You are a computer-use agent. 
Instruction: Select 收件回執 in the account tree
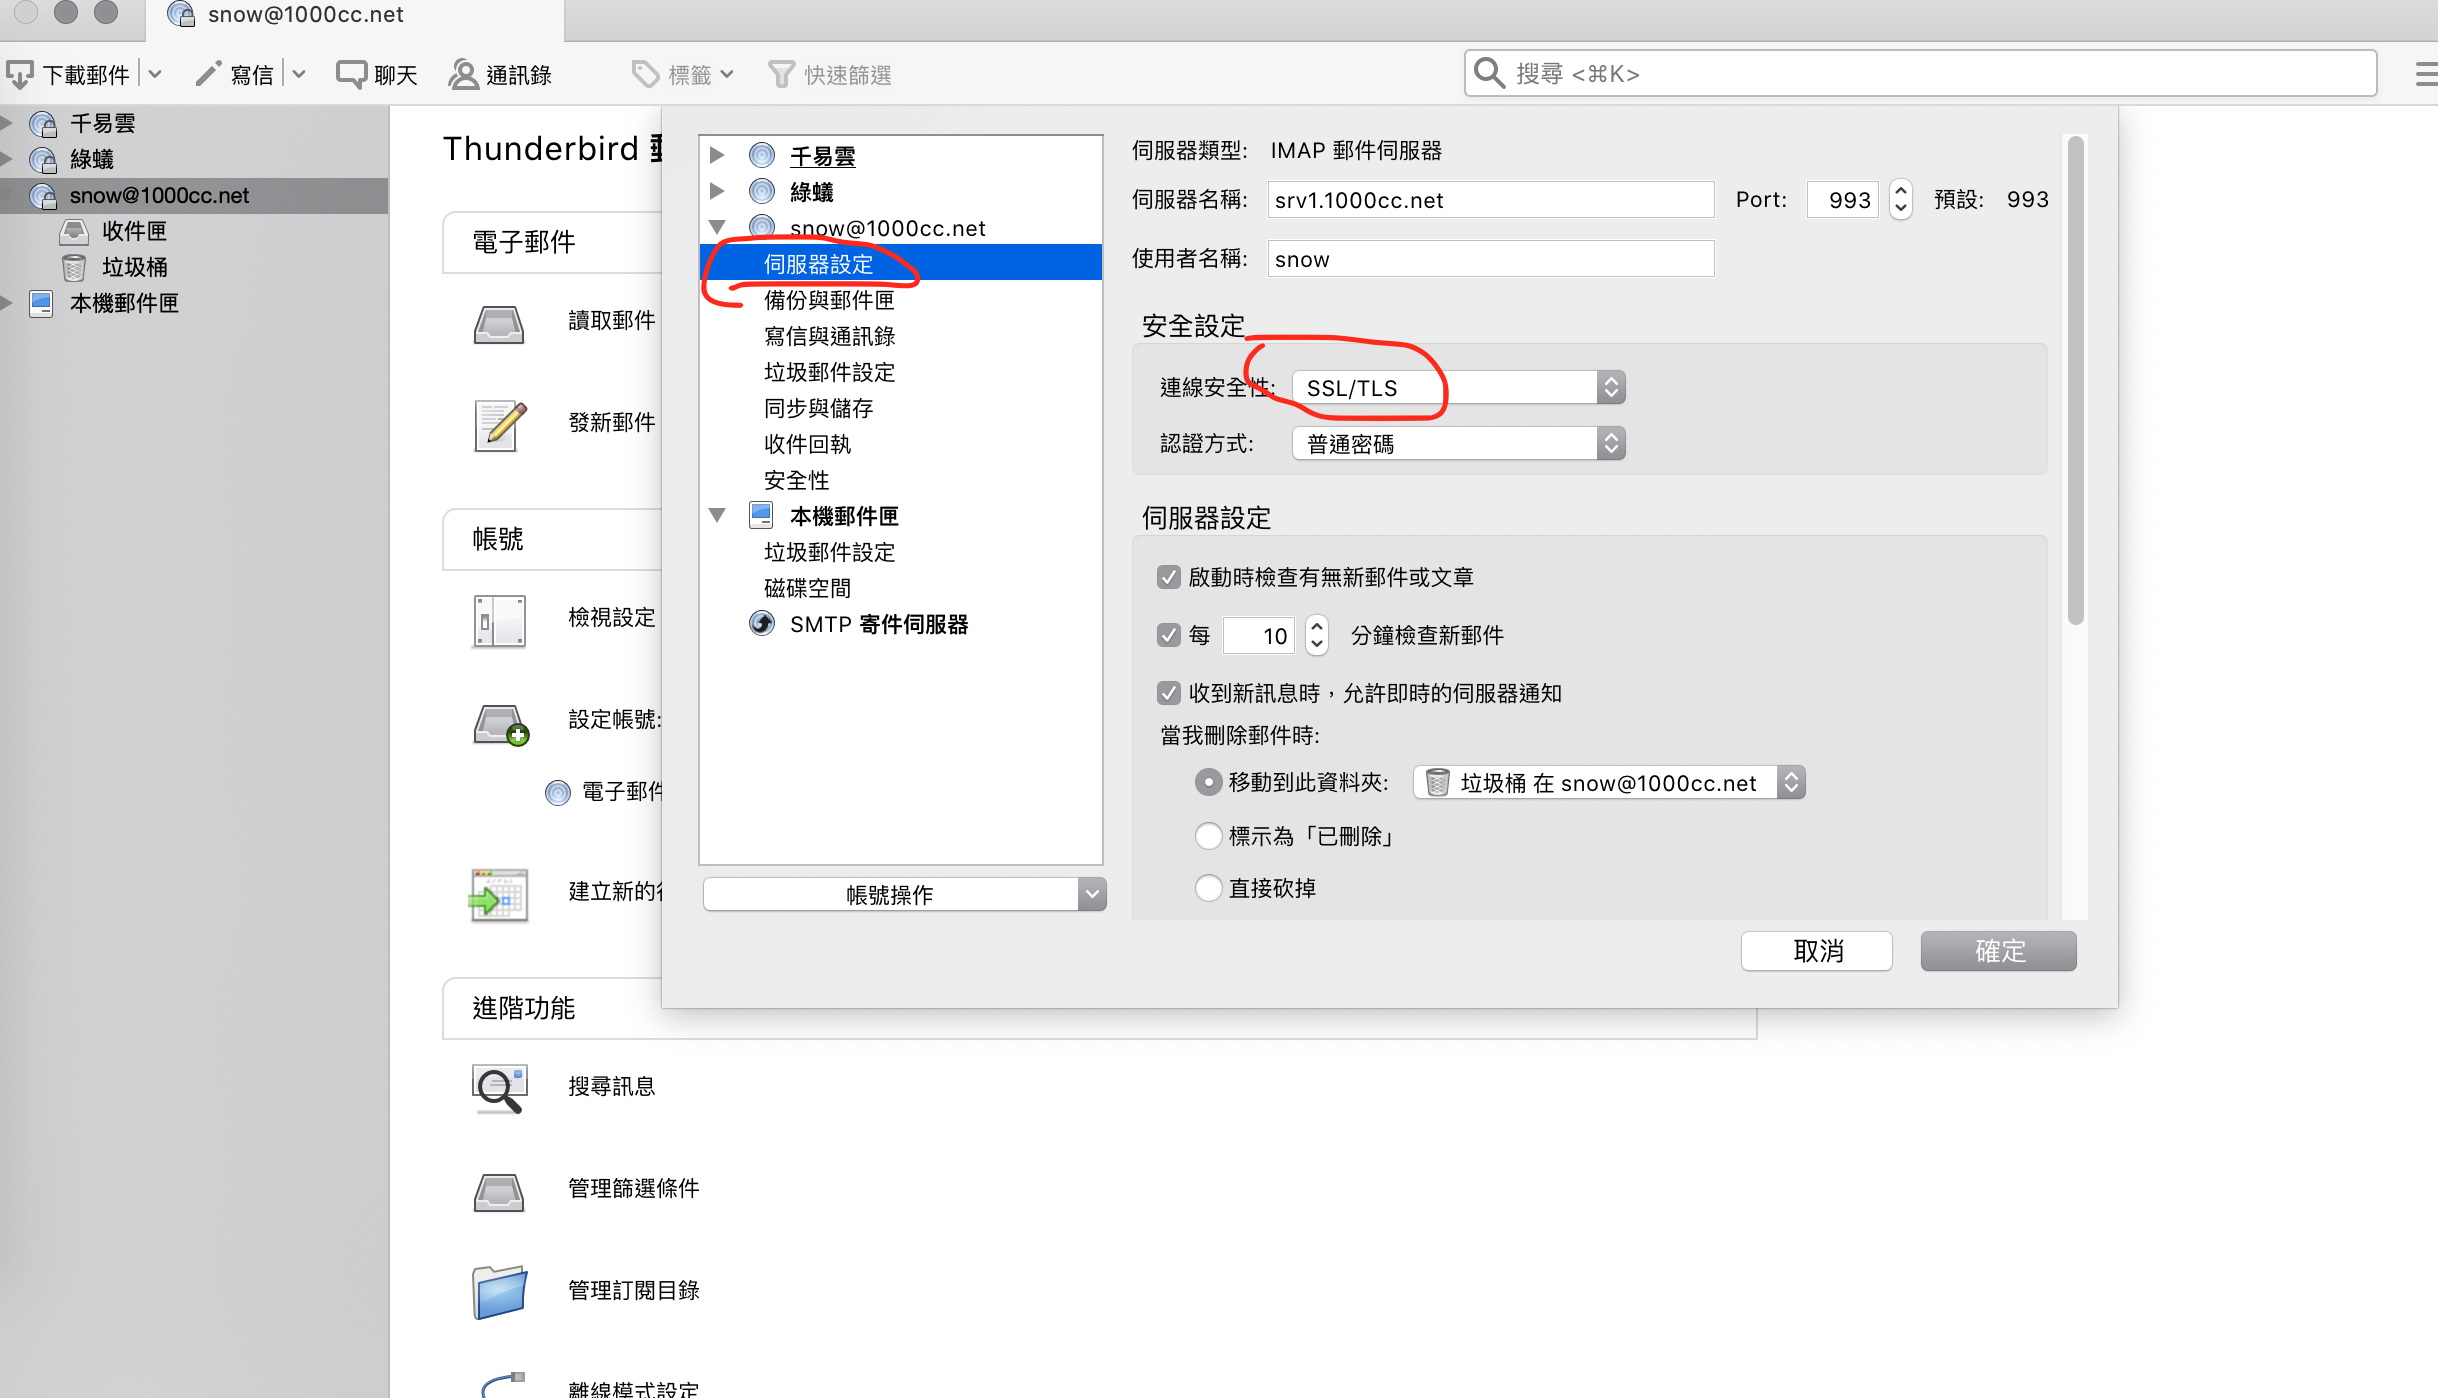coord(807,444)
